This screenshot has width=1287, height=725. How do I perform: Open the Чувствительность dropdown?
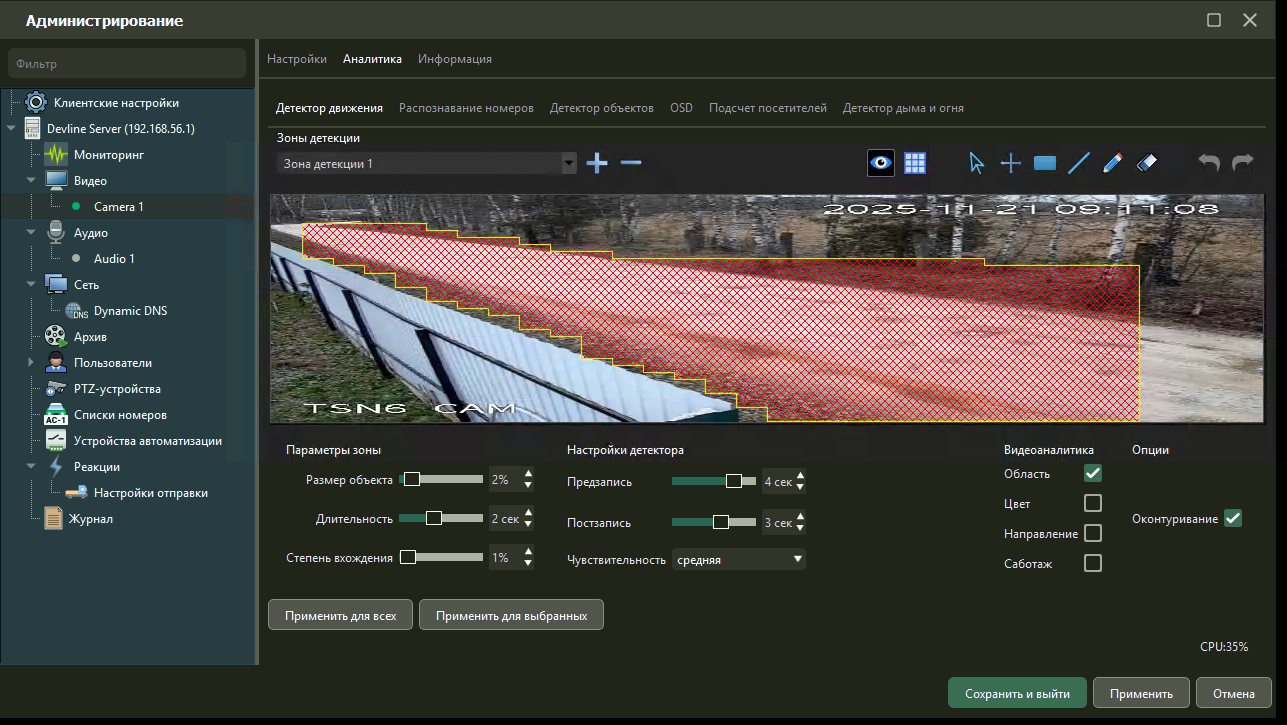coord(739,560)
